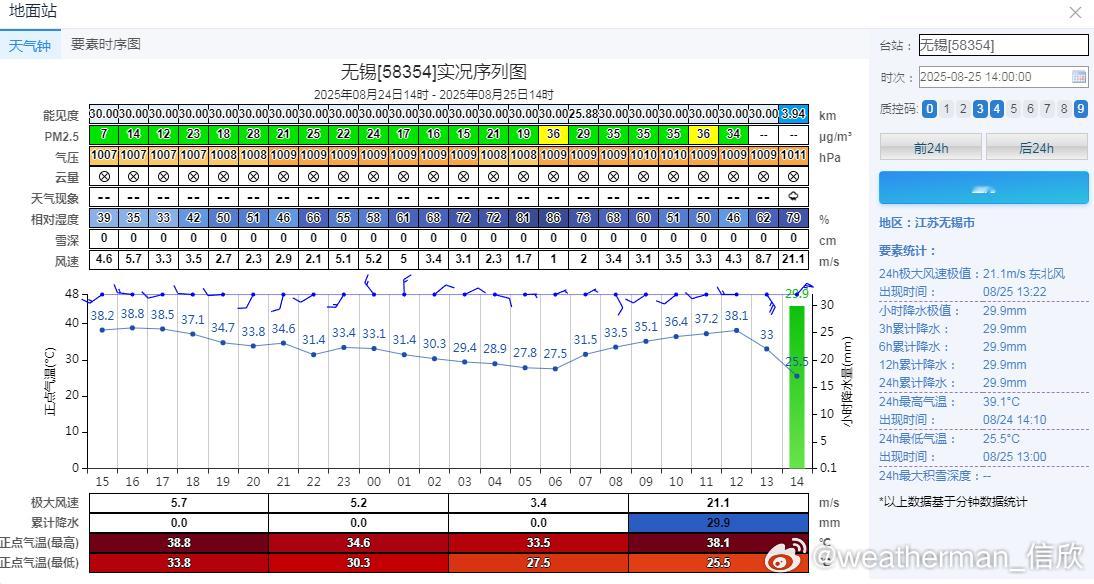Click the 38.8 temperature point on the chart
Viewport: 1094px width, 584px height.
pyautogui.click(x=133, y=327)
